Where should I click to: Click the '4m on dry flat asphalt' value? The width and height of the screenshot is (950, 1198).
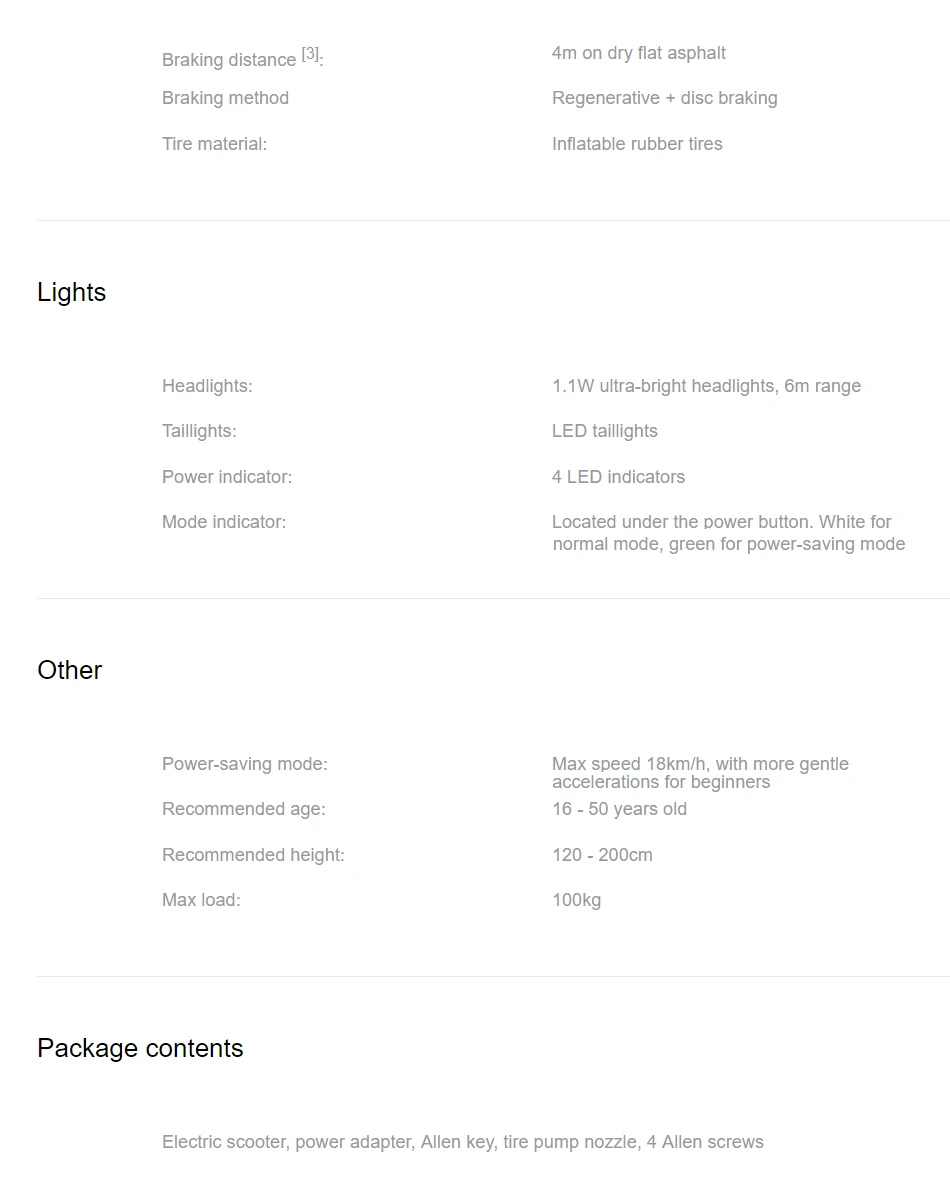point(638,53)
